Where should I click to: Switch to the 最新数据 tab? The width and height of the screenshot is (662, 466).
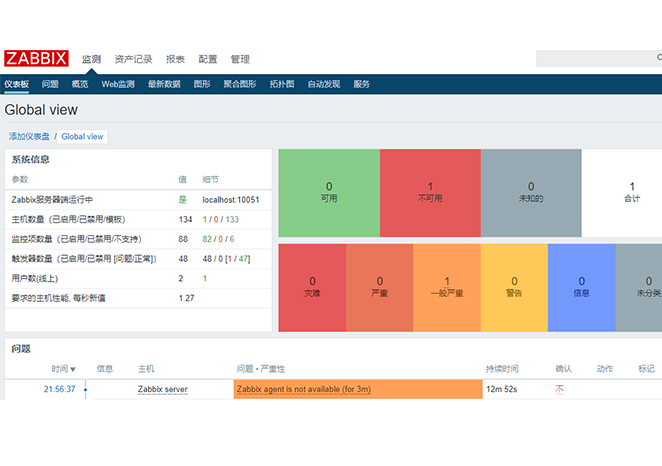[164, 84]
